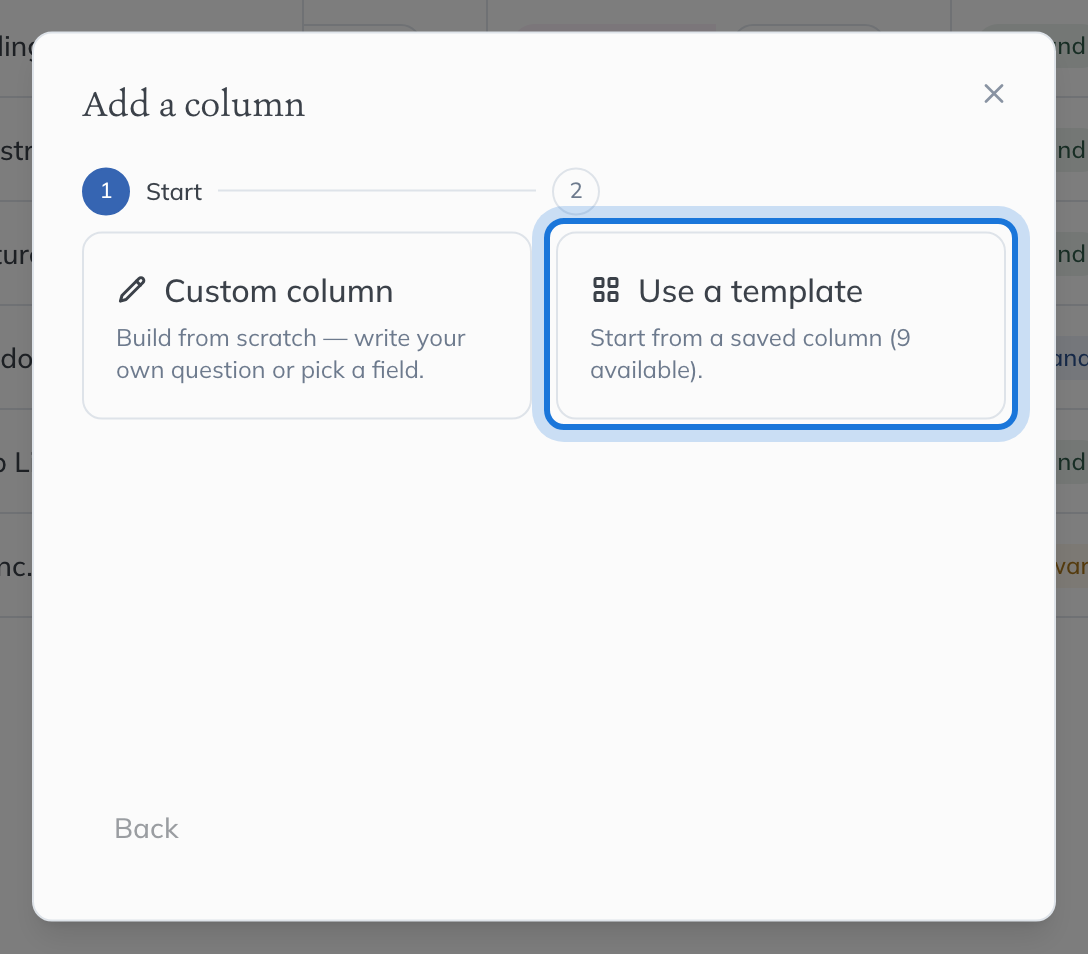
Task: Click the Back button
Action: (146, 828)
